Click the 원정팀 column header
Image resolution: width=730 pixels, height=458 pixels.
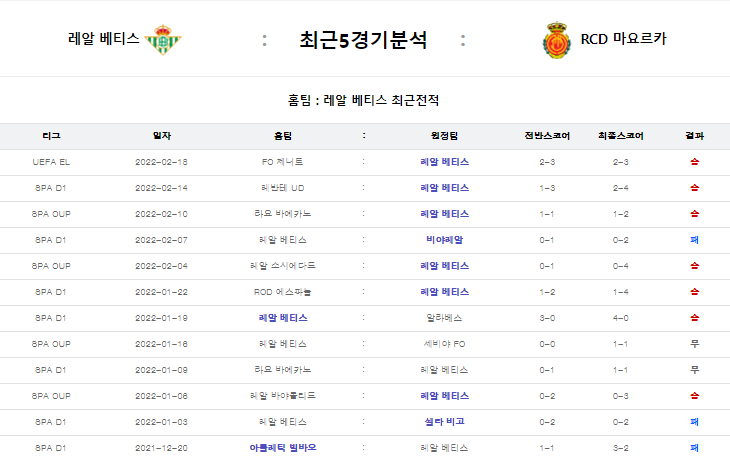tap(444, 135)
